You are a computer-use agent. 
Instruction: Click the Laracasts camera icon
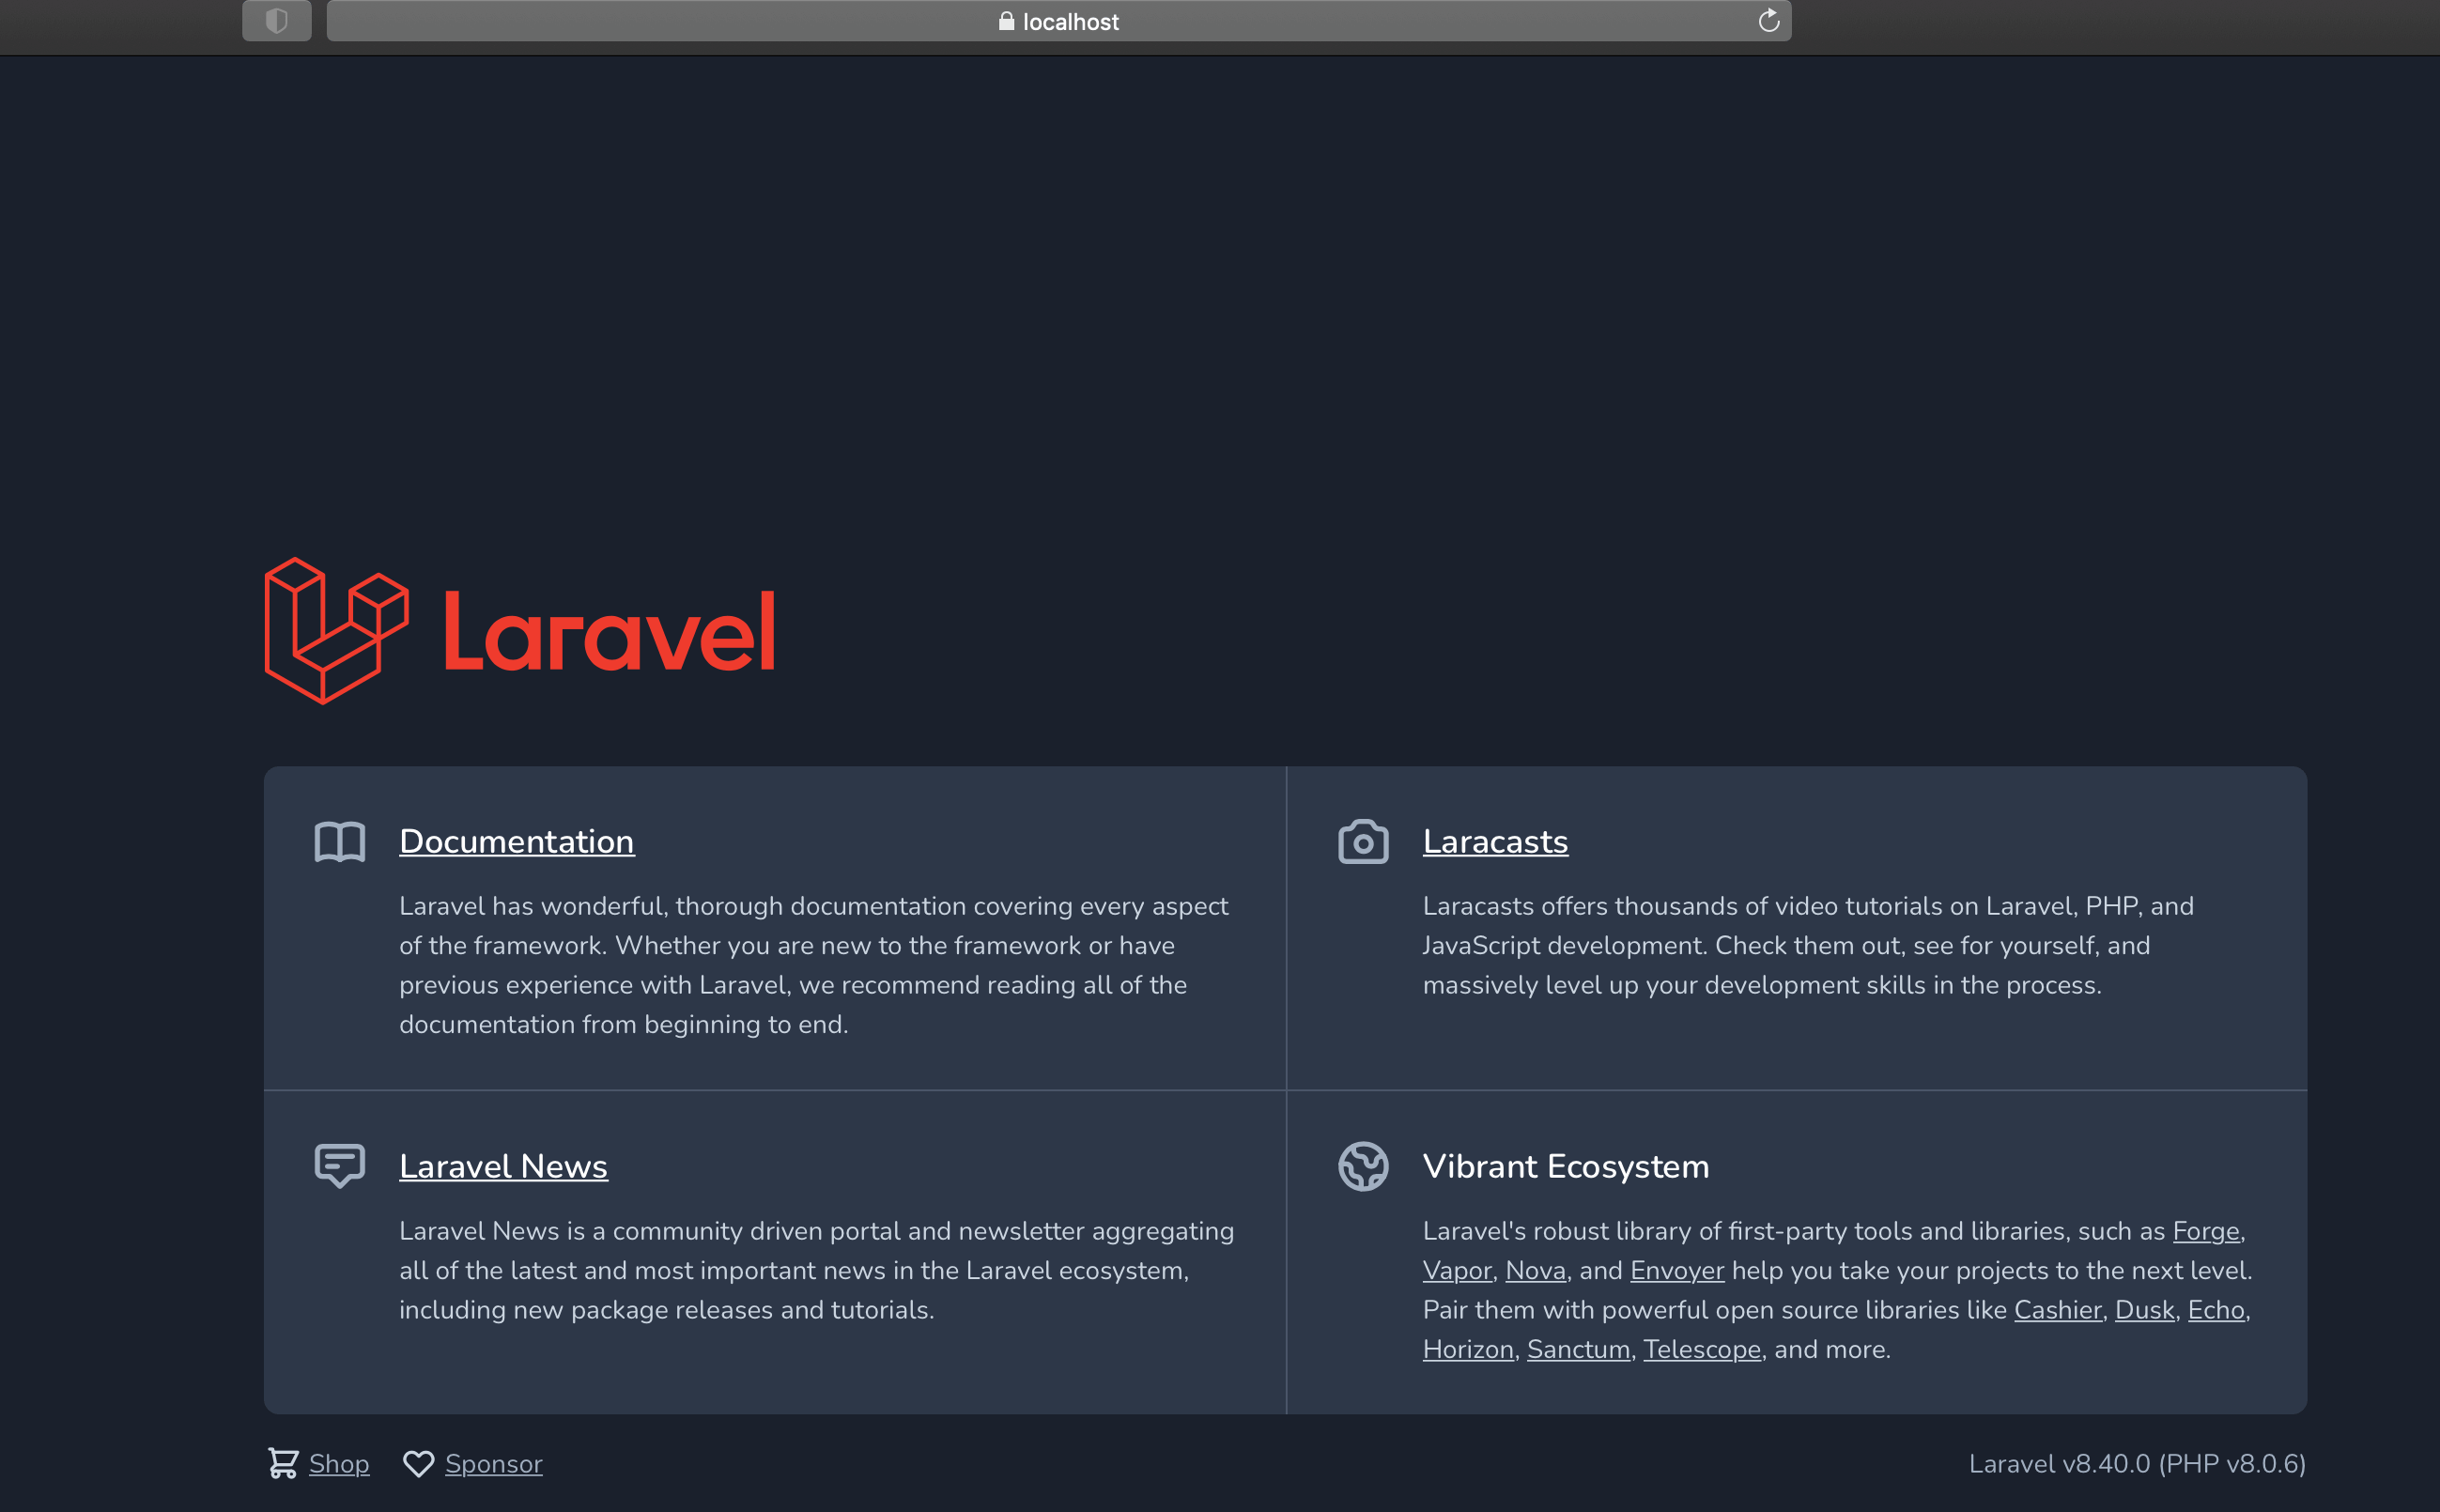[1363, 843]
